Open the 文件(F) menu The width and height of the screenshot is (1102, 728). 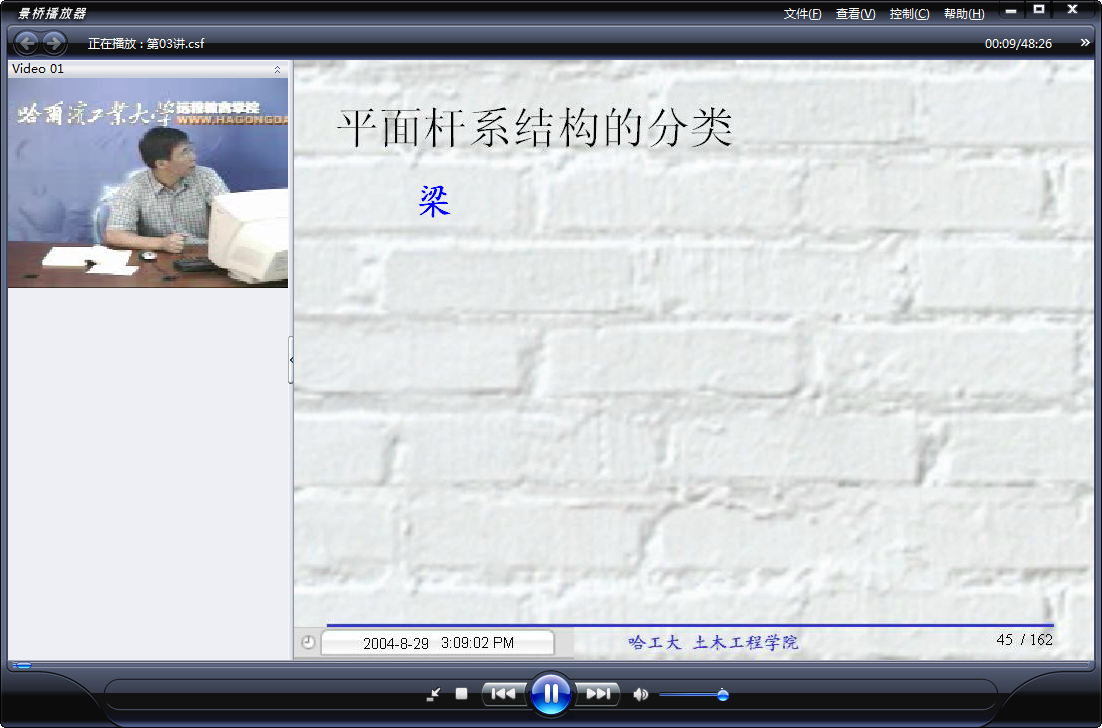tap(803, 14)
